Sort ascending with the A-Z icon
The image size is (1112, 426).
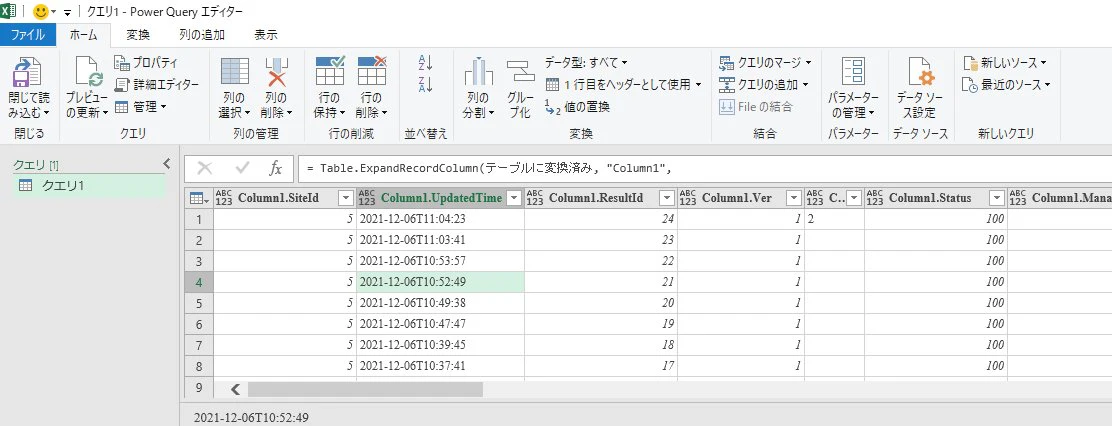coord(426,62)
